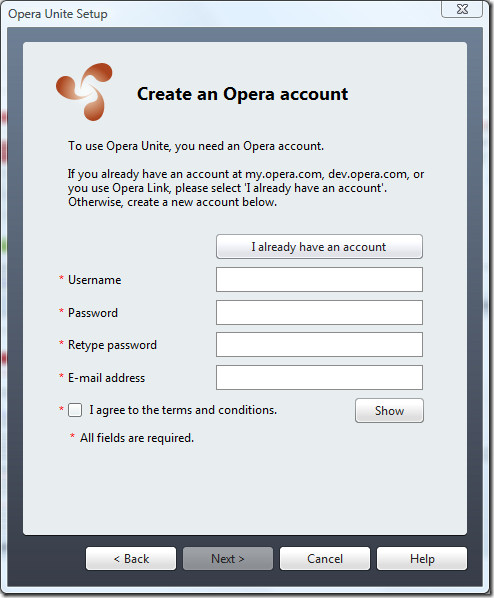This screenshot has width=494, height=598.
Task: Focus the Username input field
Action: tap(319, 280)
